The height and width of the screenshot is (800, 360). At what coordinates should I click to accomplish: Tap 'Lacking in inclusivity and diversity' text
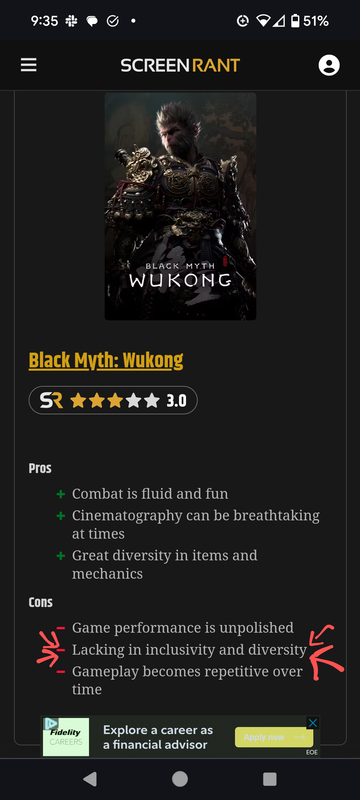(189, 650)
